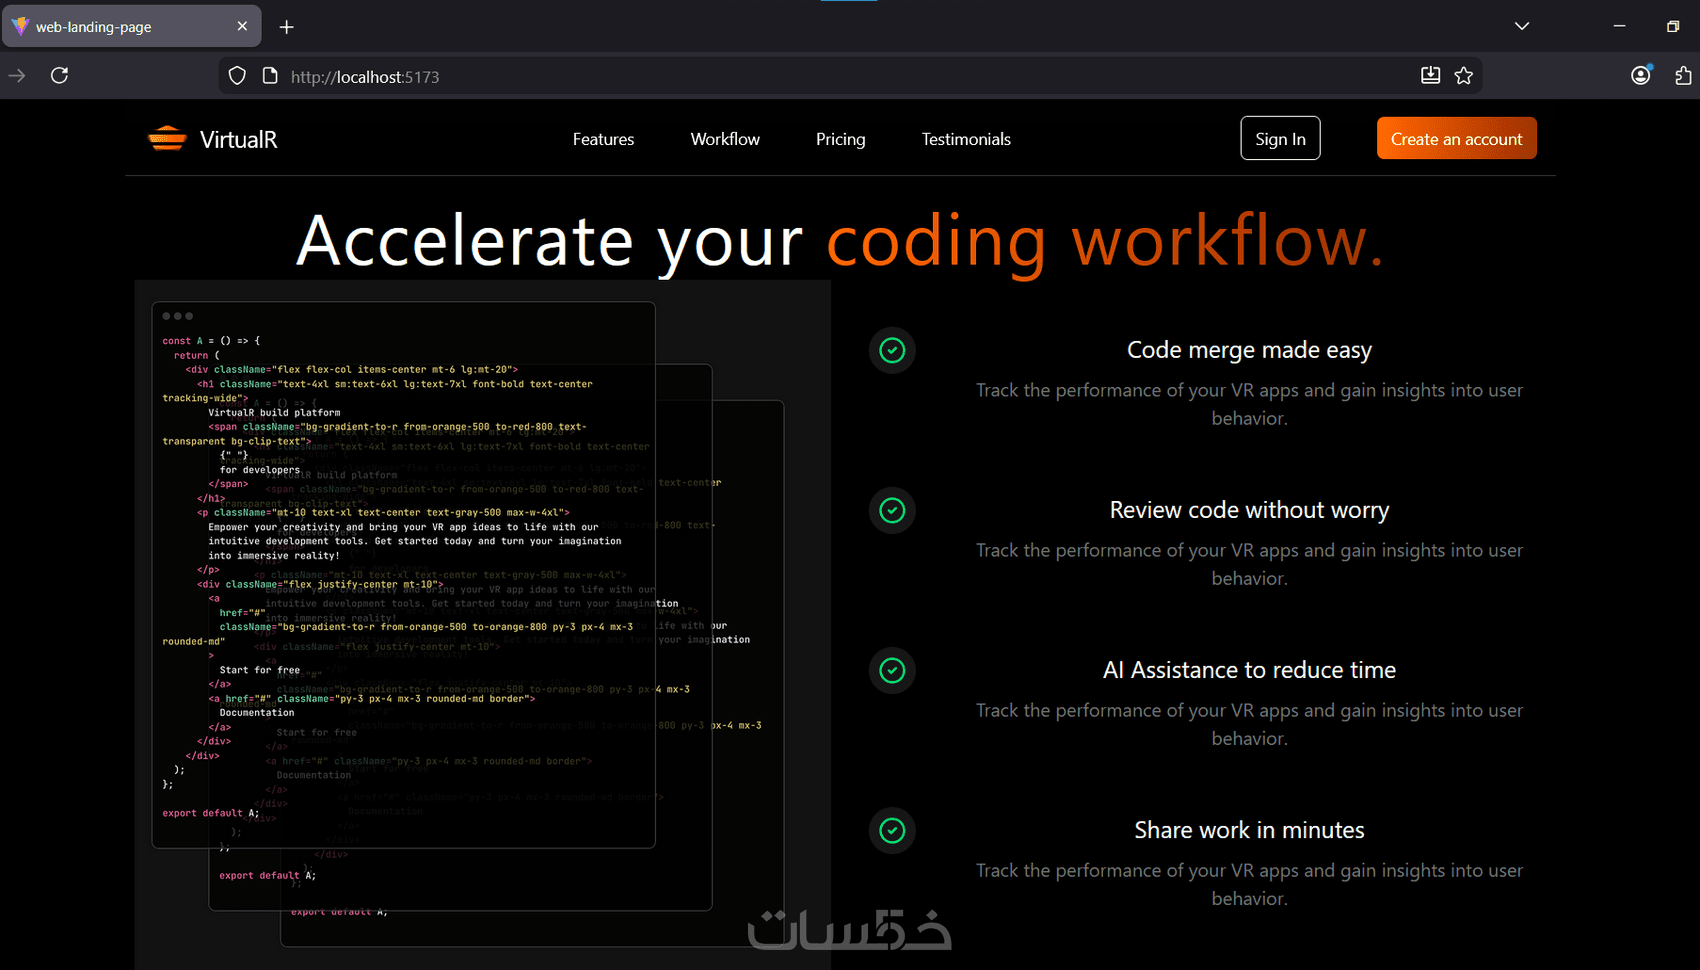Viewport: 1700px width, 970px height.
Task: Click the VirtualR brand name
Action: [x=239, y=139]
